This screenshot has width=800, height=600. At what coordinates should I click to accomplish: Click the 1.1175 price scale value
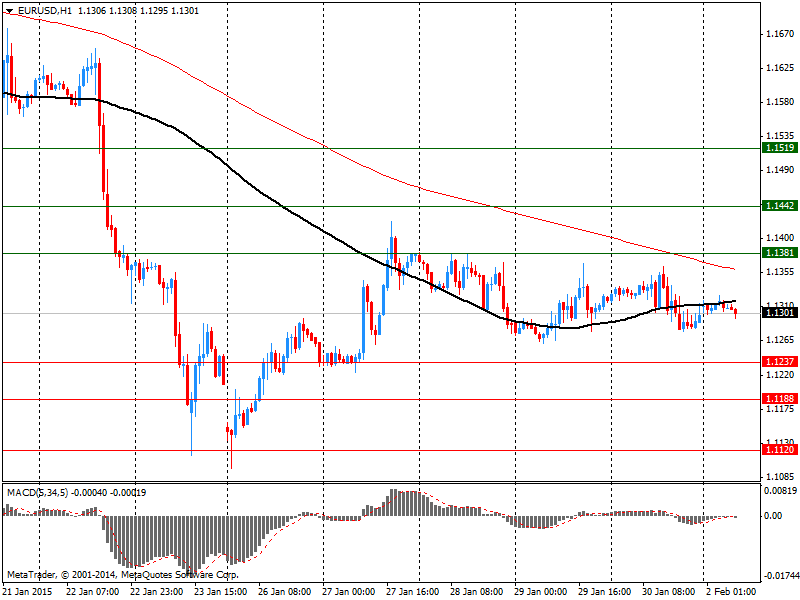pos(781,409)
